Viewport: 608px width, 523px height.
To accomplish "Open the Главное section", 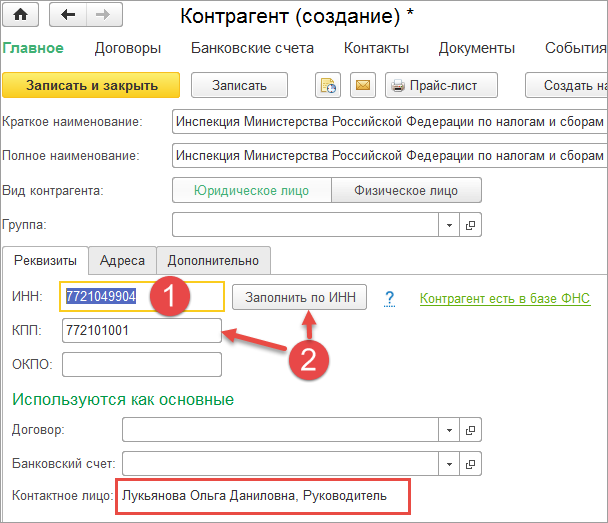I will pyautogui.click(x=33, y=48).
